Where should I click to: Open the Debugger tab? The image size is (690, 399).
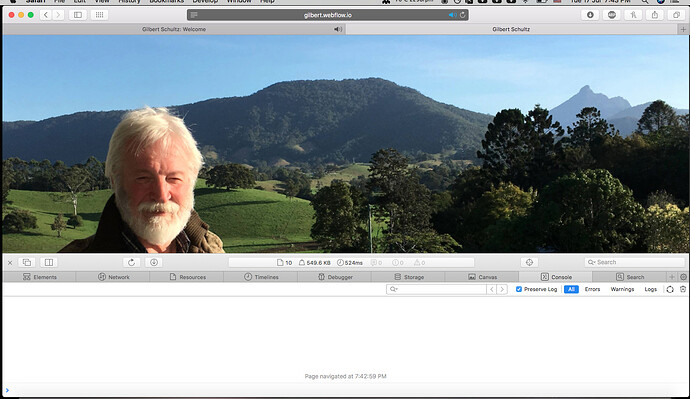335,277
